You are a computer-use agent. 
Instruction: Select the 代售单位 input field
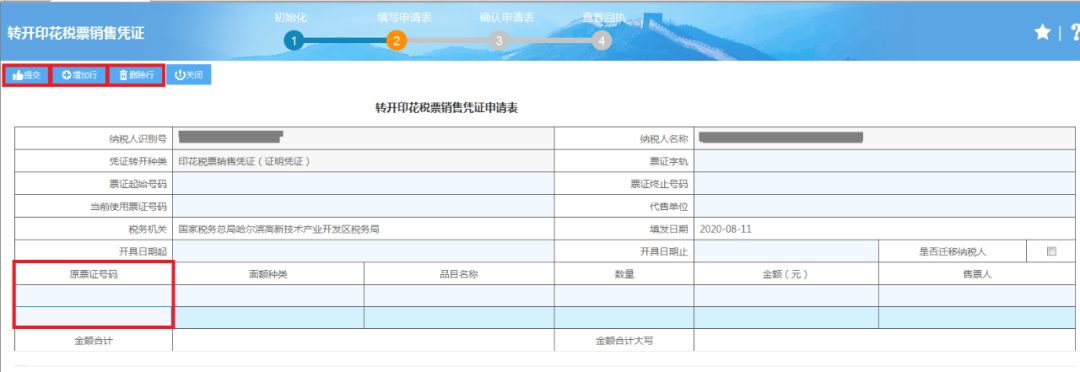click(885, 207)
